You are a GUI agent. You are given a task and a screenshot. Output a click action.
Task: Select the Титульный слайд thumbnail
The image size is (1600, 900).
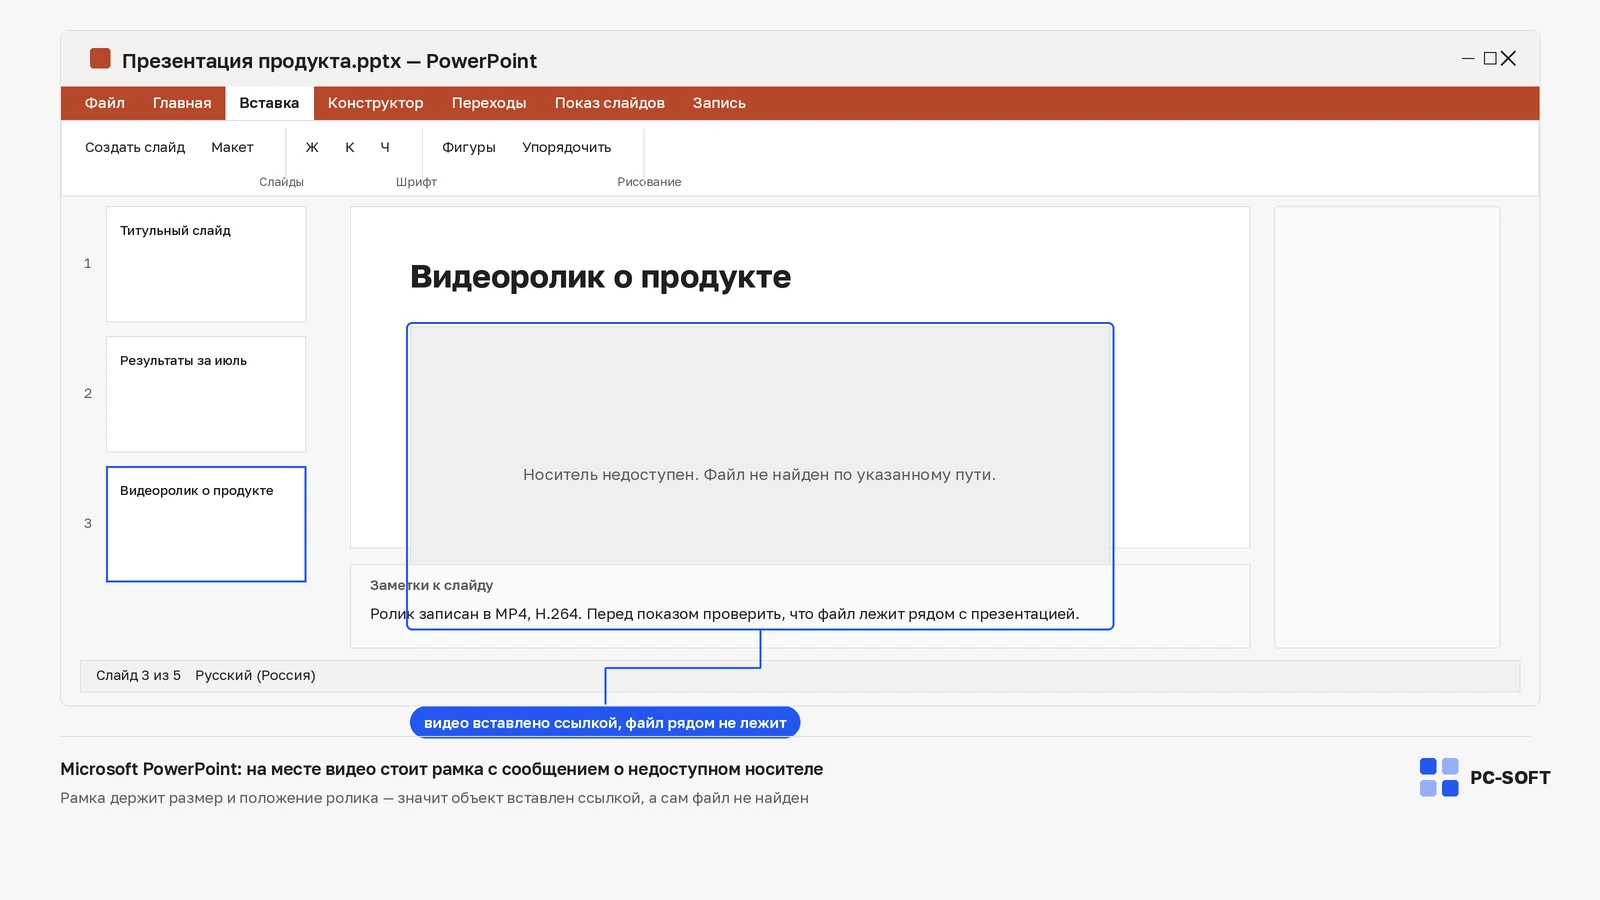(206, 264)
